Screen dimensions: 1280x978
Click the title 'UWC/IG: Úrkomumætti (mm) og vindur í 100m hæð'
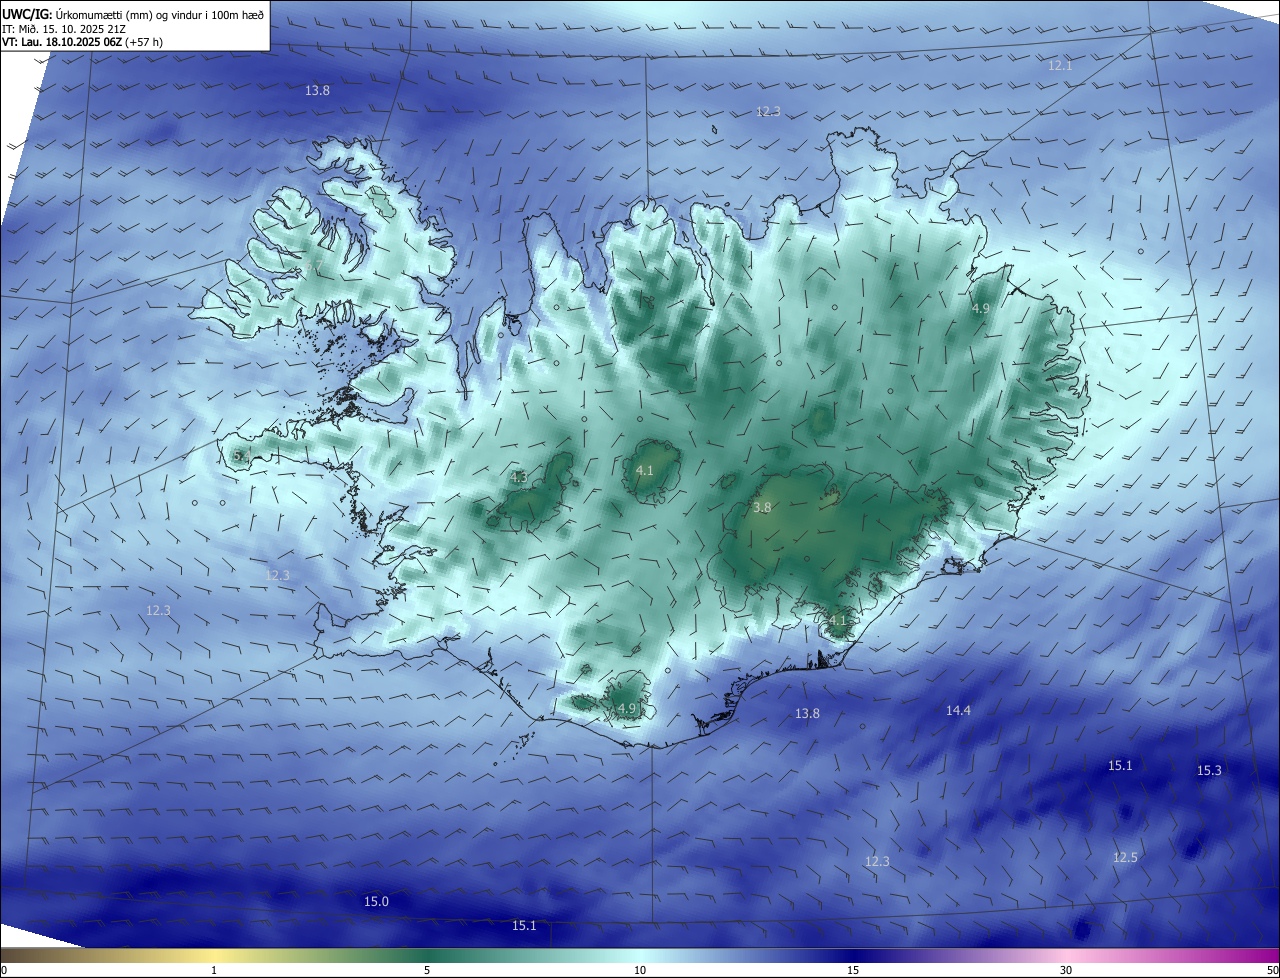(133, 14)
